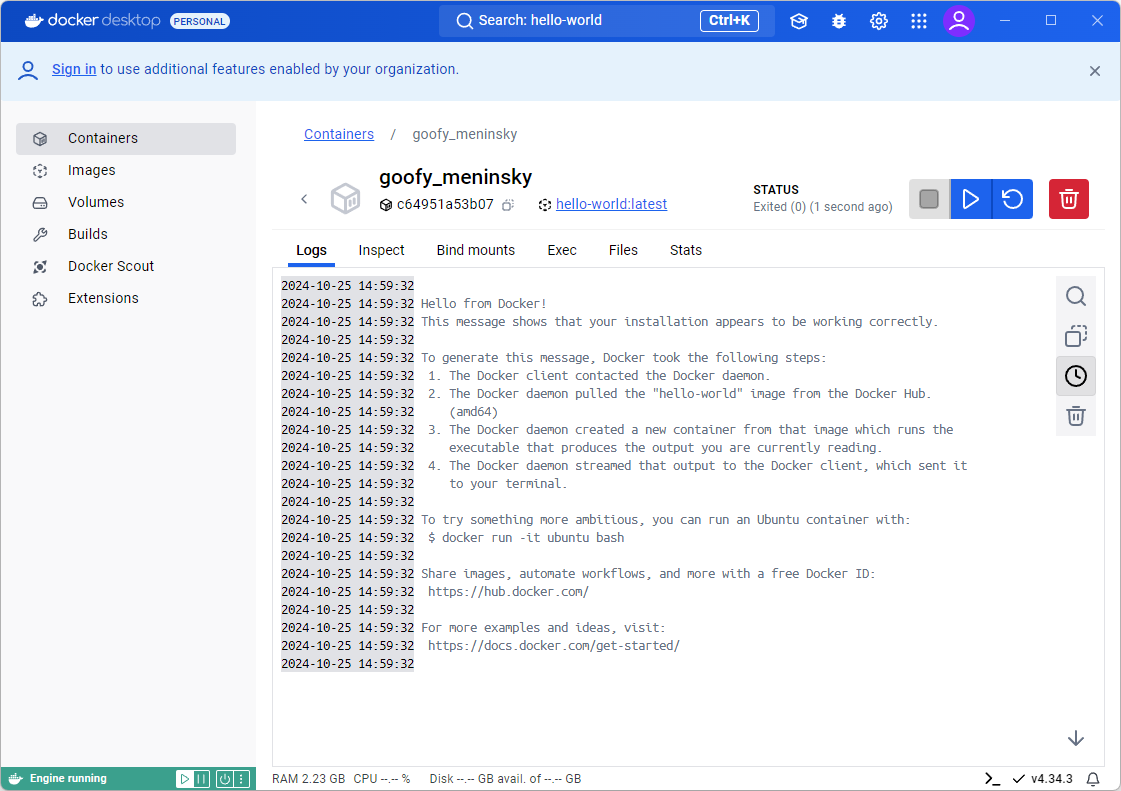Open Docker Scout in the sidebar

pyautogui.click(x=126, y=266)
